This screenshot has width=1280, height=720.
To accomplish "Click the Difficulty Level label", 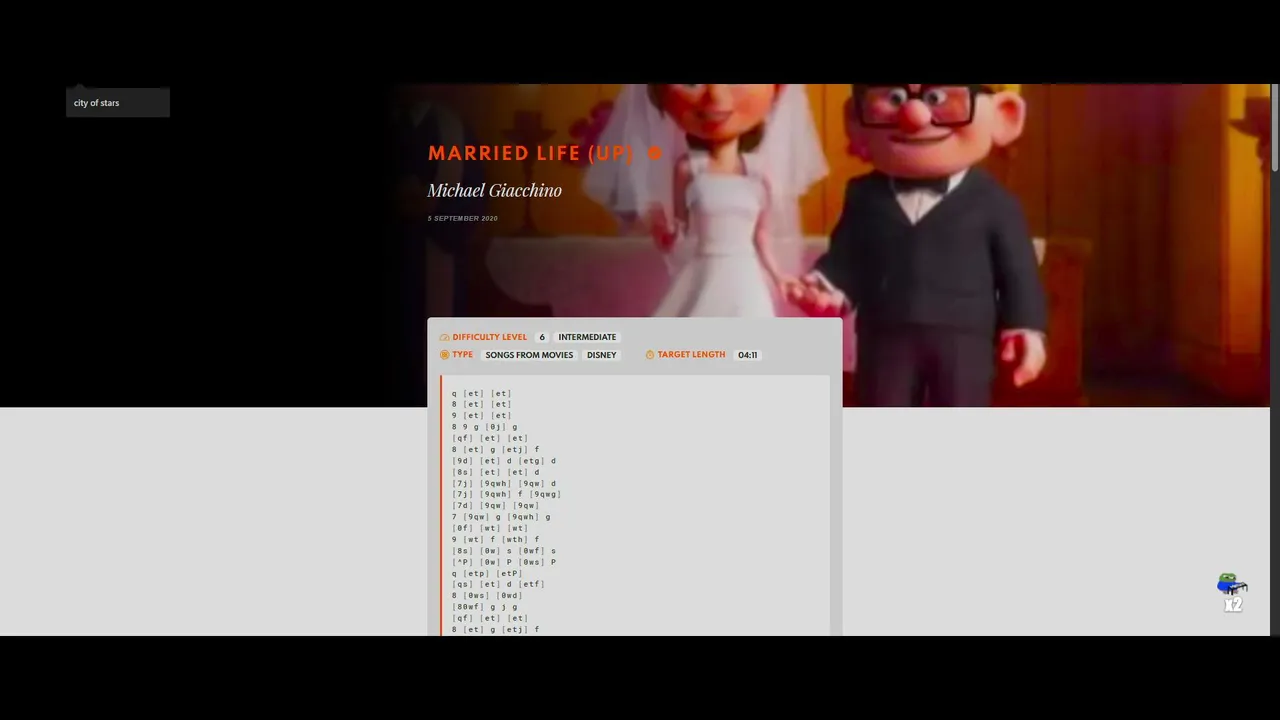I will coord(489,337).
